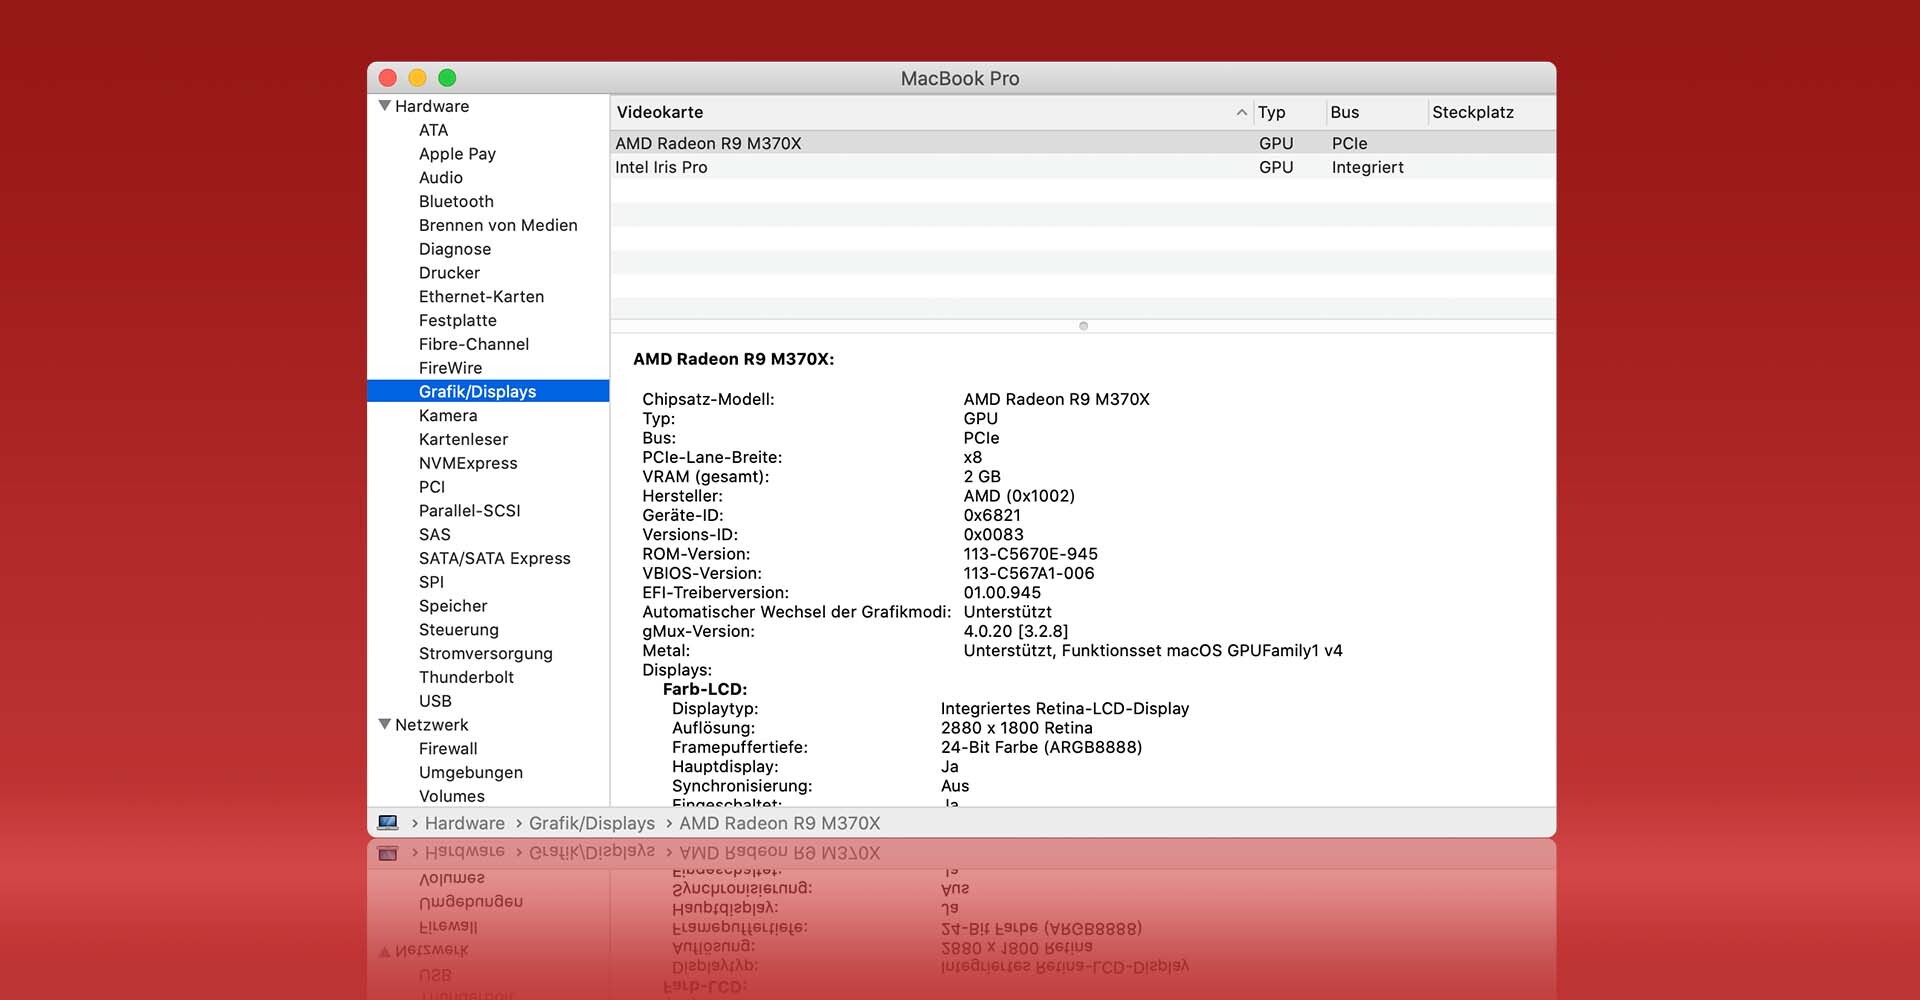
Task: Select Kamera in the sidebar
Action: tap(448, 415)
